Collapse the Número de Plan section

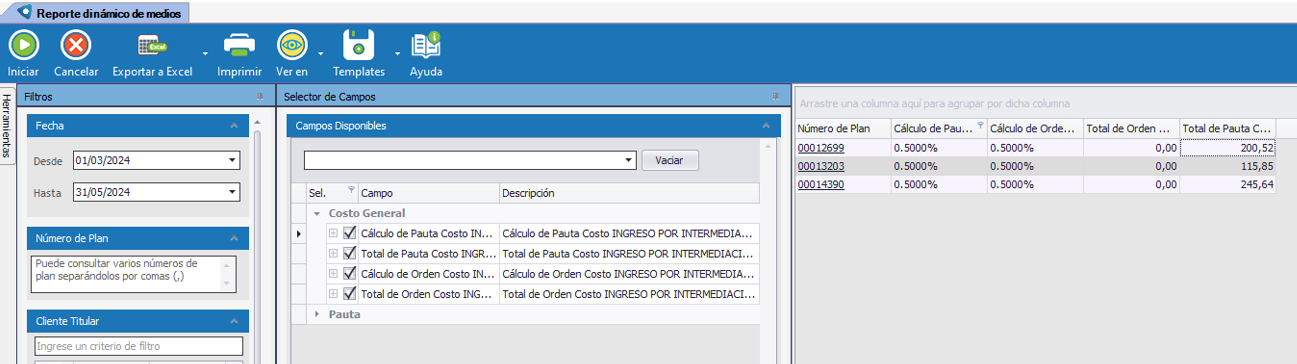click(x=234, y=238)
